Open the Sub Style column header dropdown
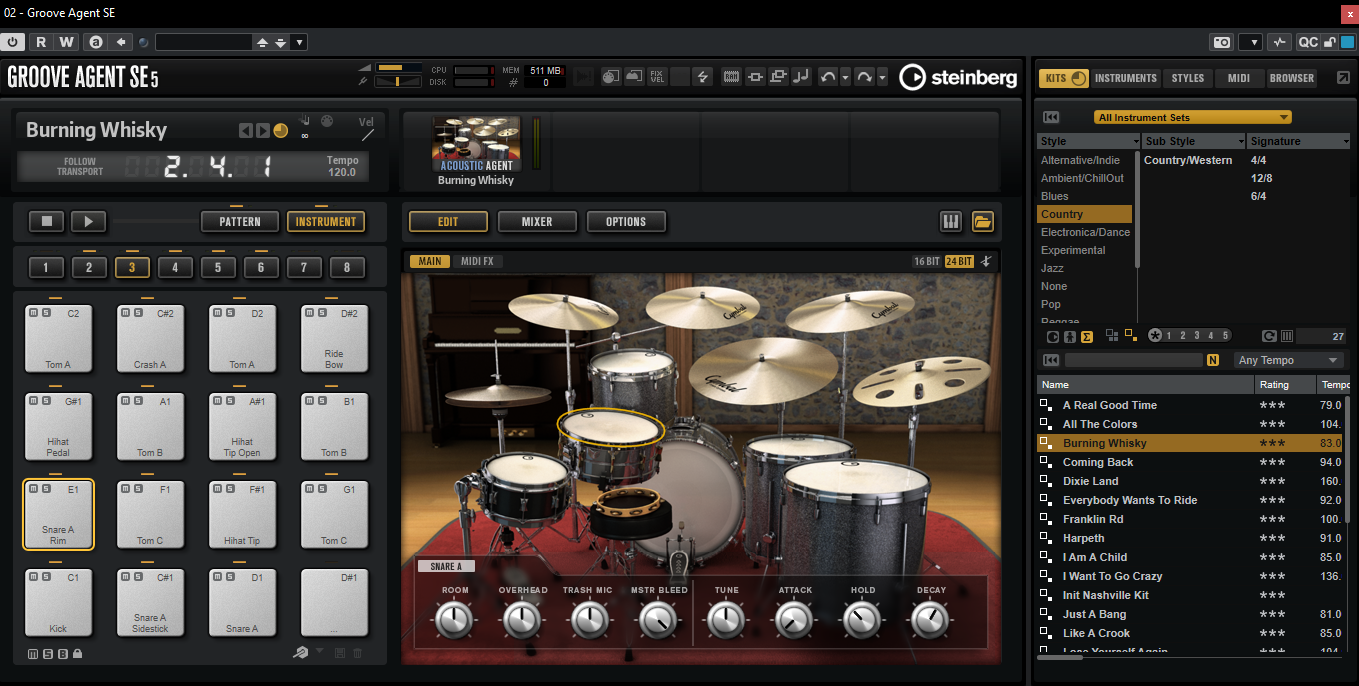Viewport: 1359px width, 686px height. (x=1240, y=141)
